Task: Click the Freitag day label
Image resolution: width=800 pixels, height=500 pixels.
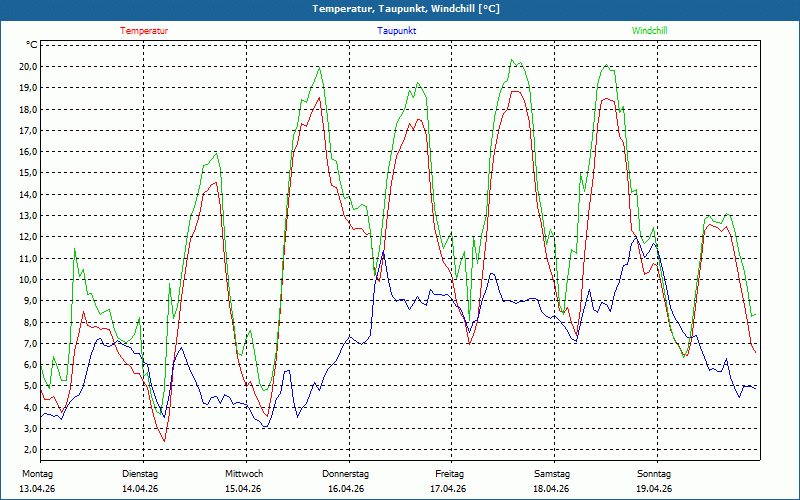Action: [449, 473]
